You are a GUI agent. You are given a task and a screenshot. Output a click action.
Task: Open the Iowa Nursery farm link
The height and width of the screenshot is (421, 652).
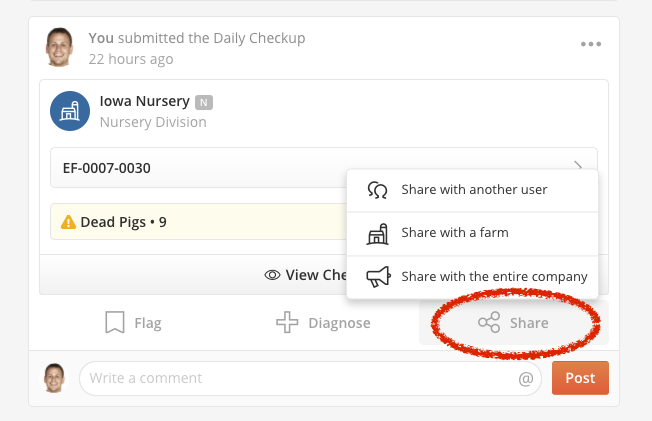(144, 101)
